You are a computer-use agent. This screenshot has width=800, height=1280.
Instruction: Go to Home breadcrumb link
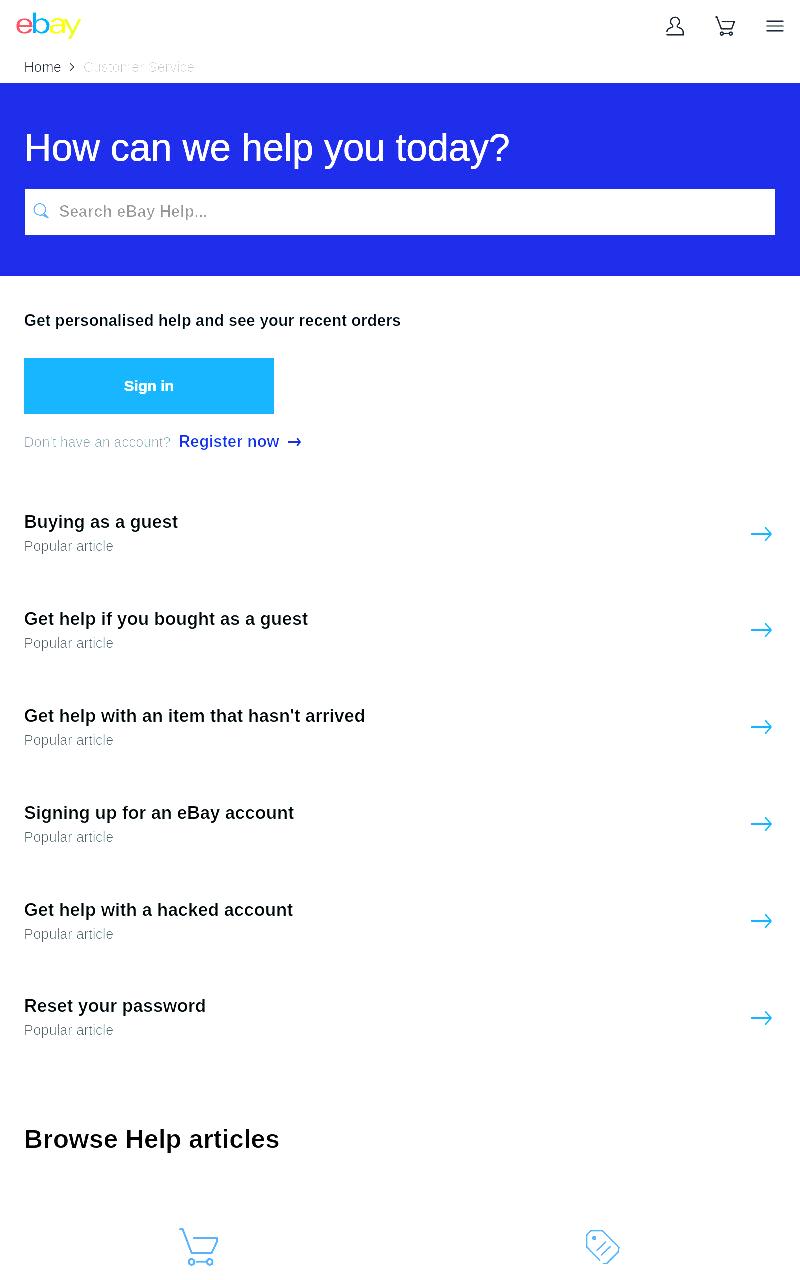pyautogui.click(x=42, y=67)
